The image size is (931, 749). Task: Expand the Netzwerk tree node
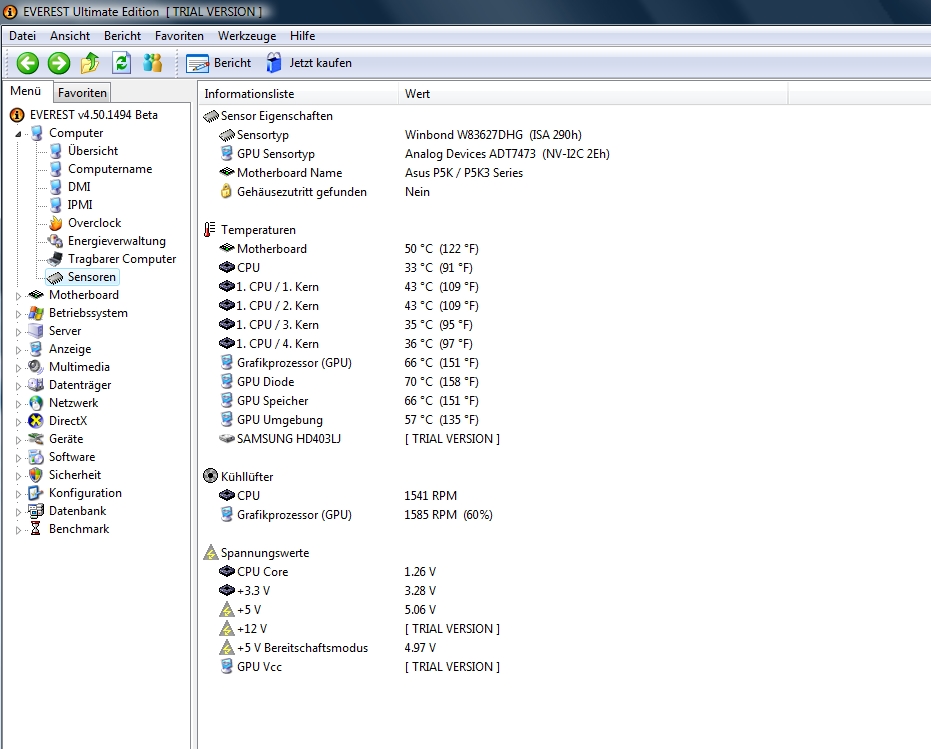(18, 404)
